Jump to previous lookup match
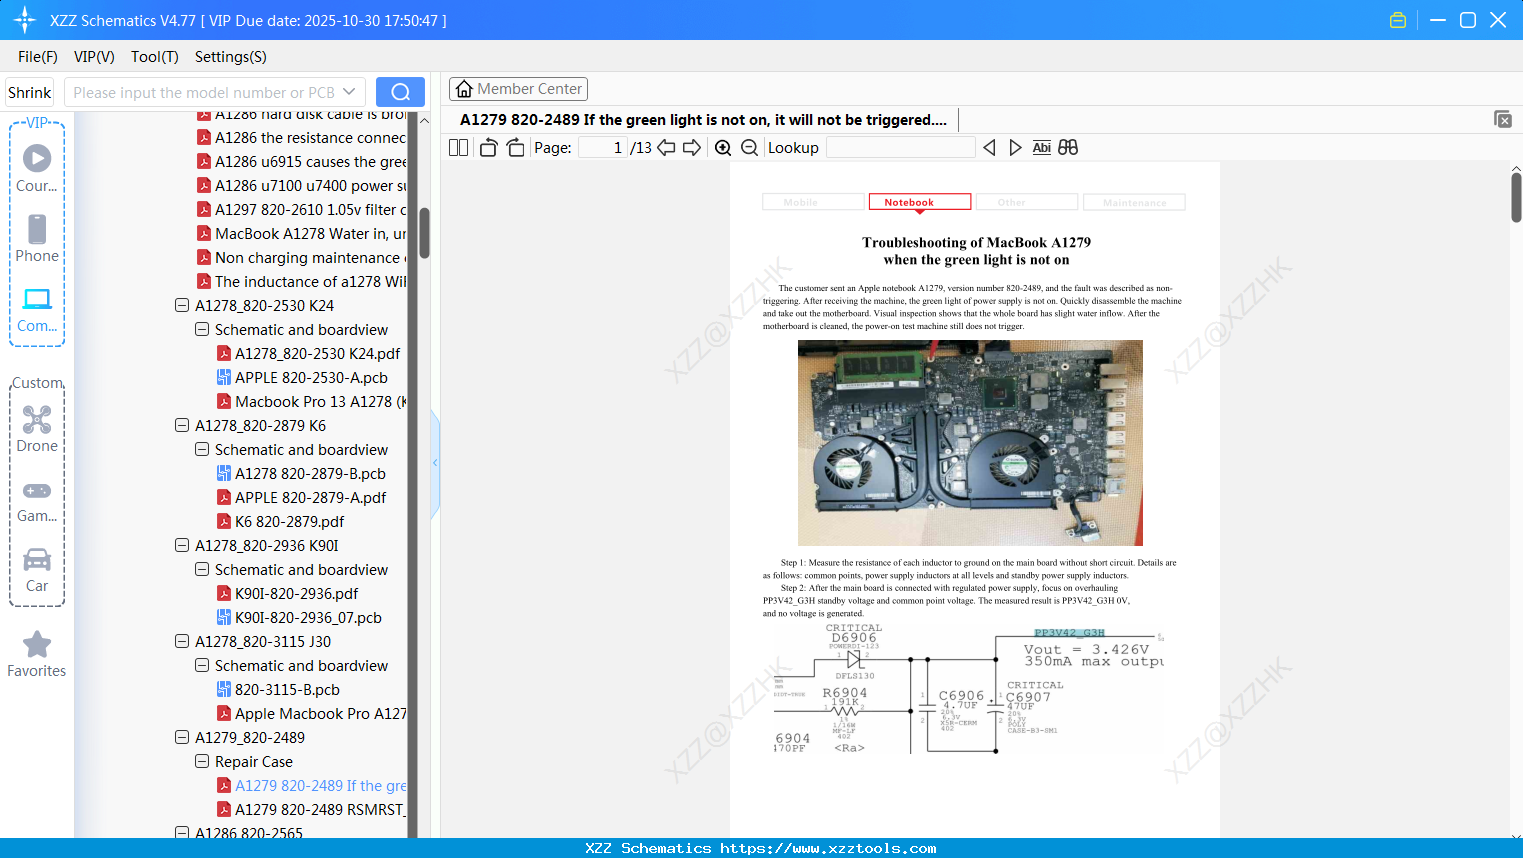 point(989,148)
